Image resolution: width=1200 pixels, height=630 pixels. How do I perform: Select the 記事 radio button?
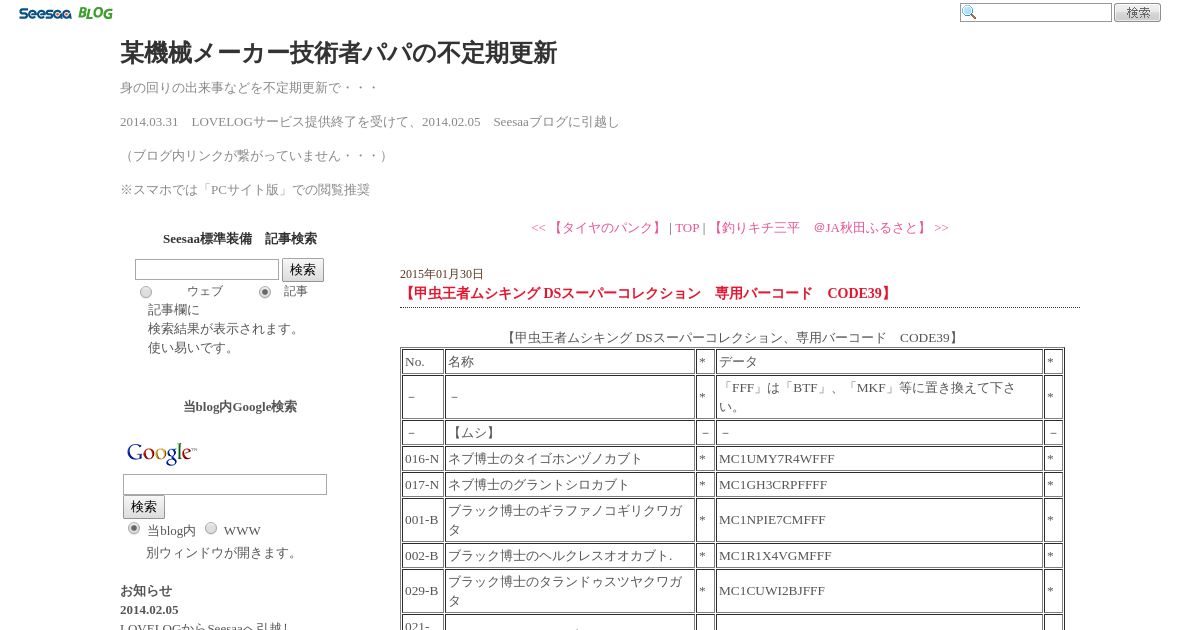265,292
